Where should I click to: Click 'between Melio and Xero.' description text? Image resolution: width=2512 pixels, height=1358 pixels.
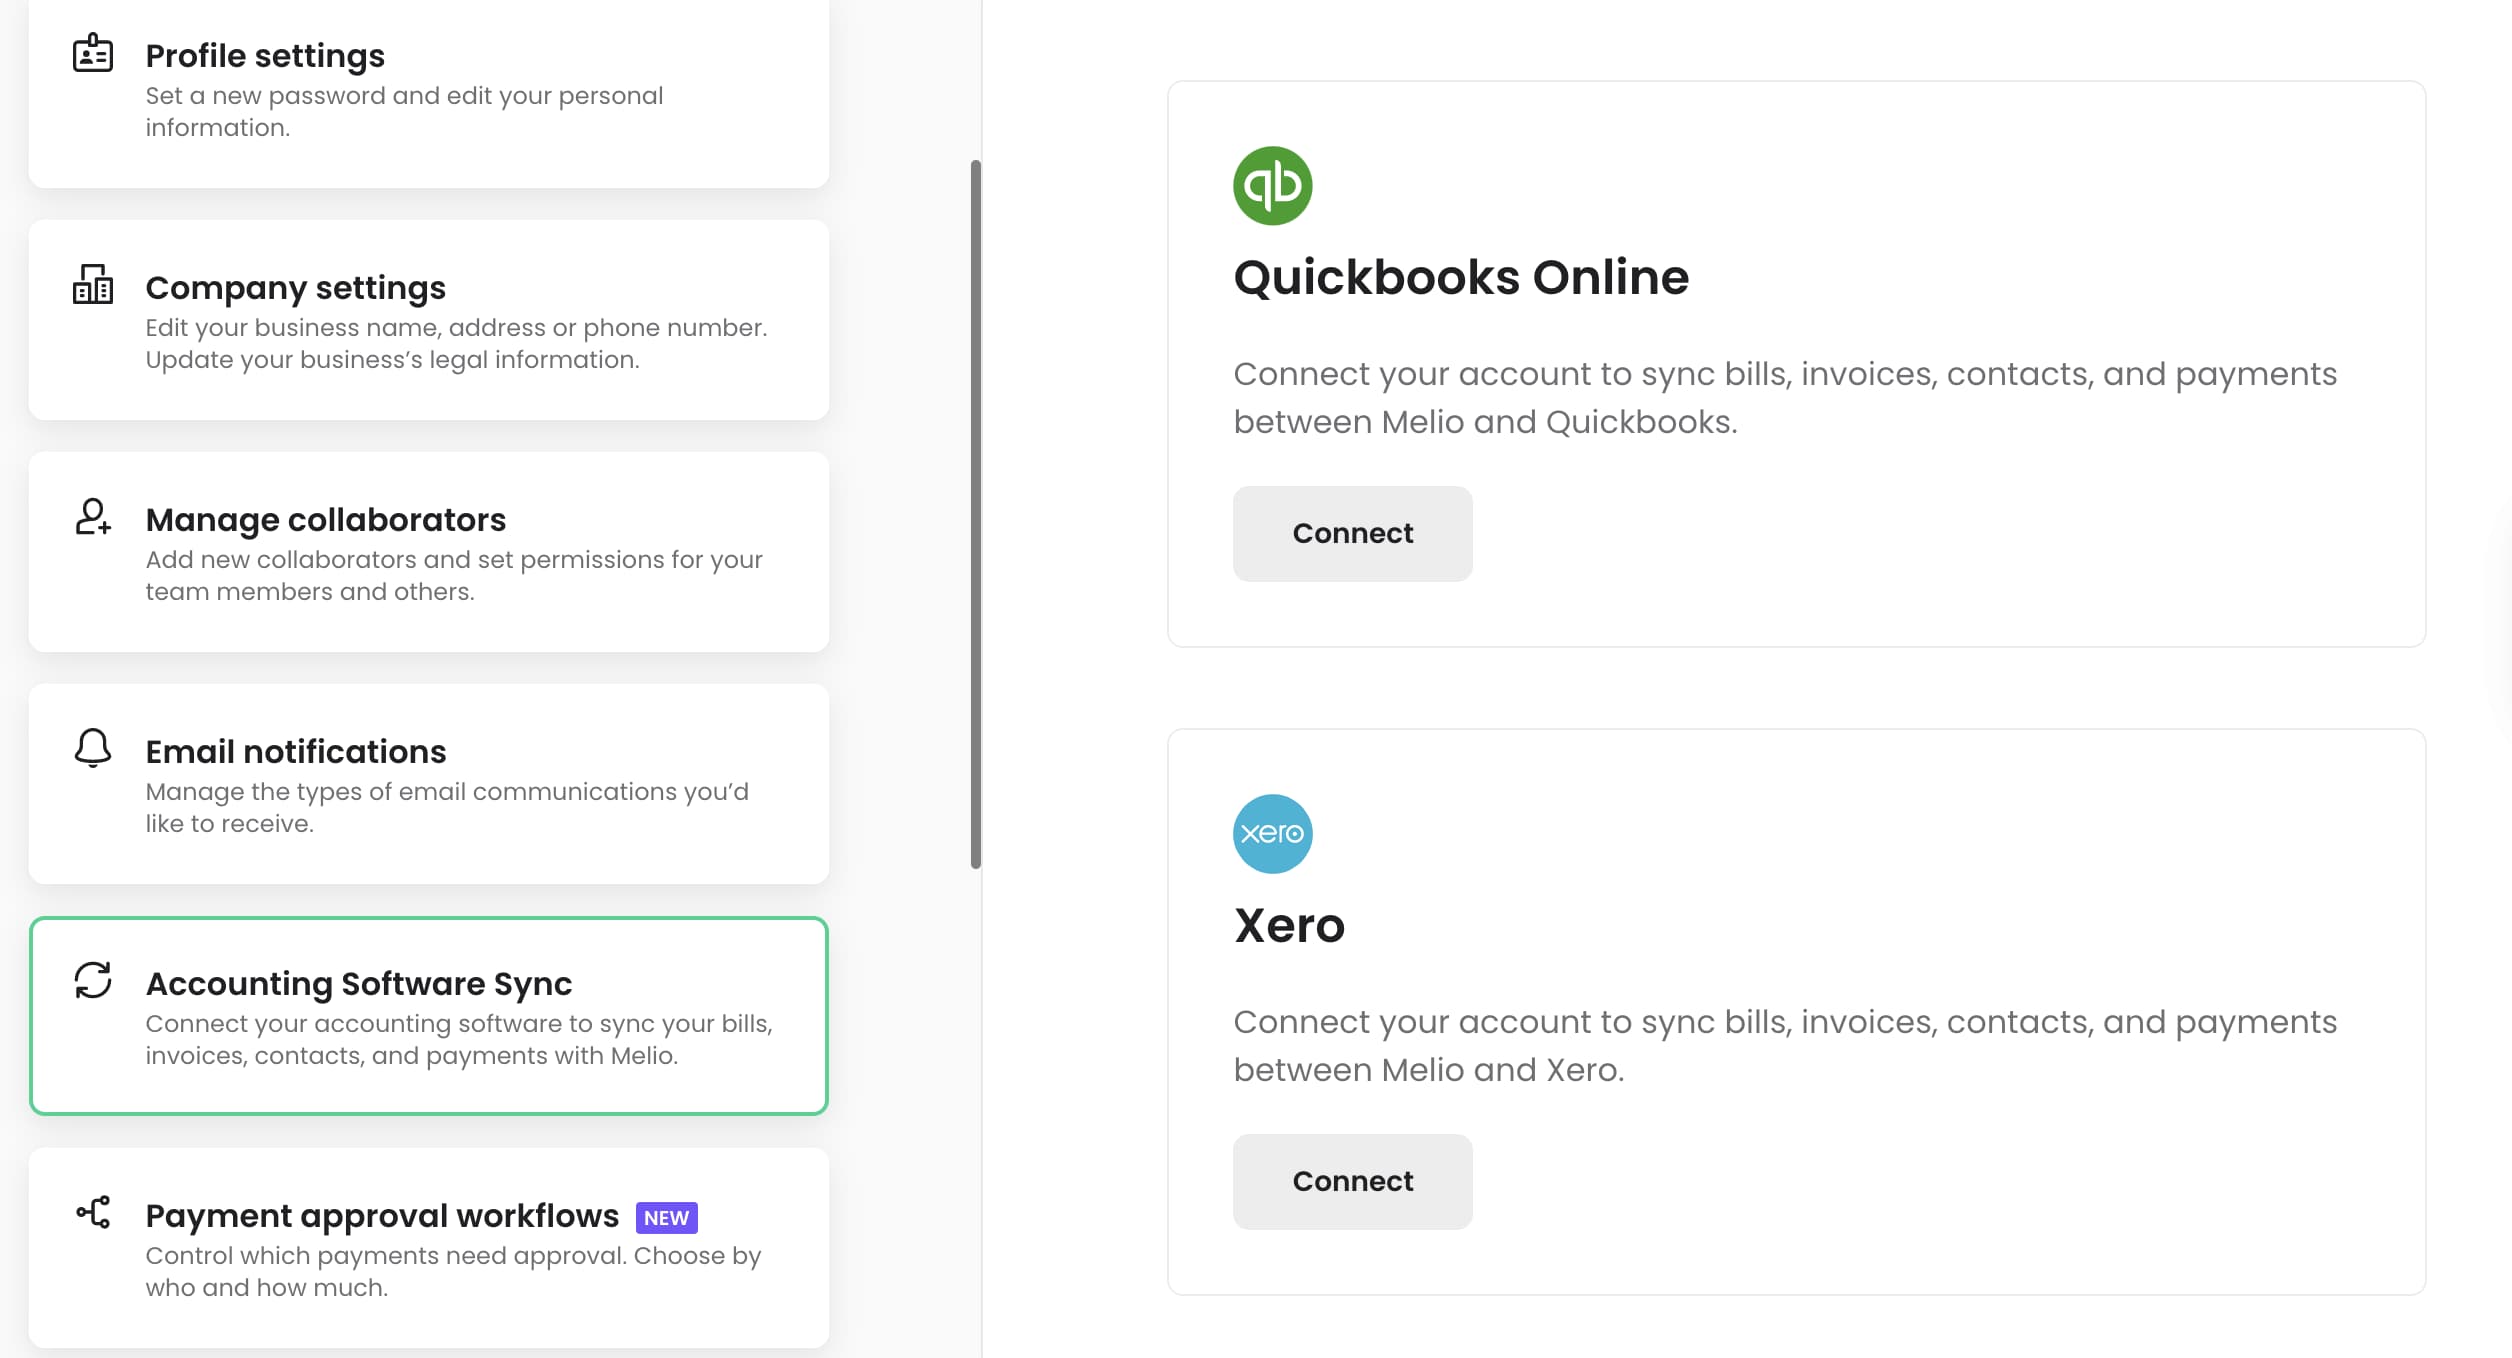click(1429, 1070)
